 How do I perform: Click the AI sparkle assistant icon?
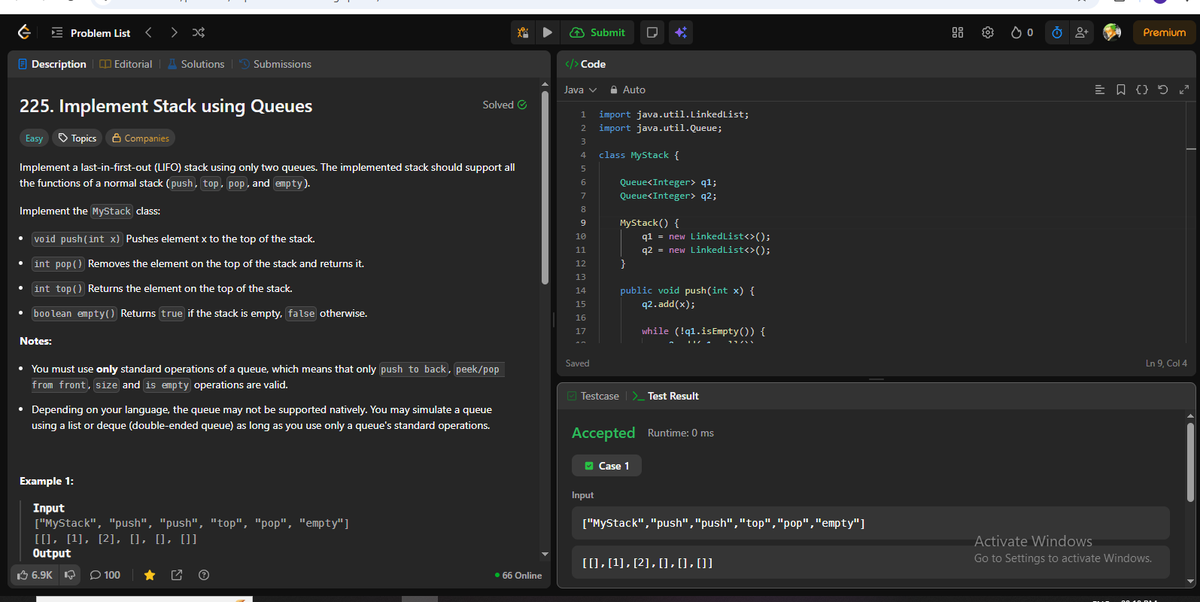pyautogui.click(x=679, y=33)
